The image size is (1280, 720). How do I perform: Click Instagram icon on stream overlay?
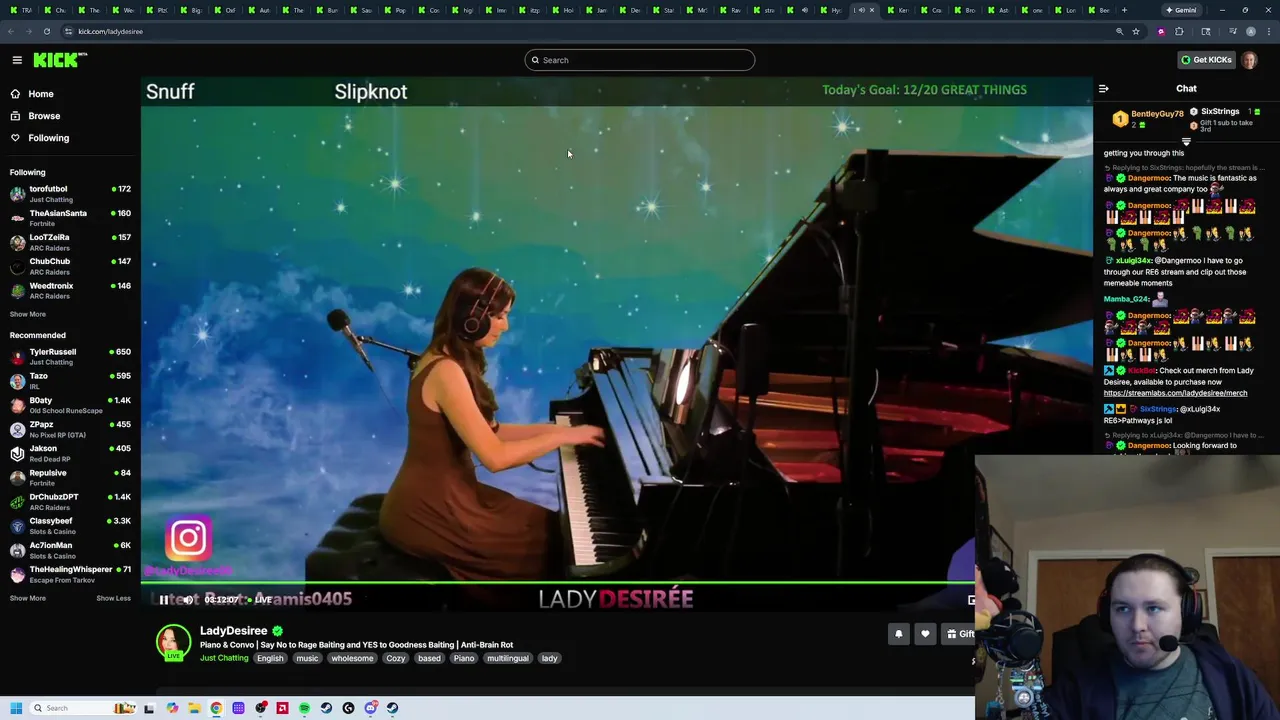coord(188,539)
